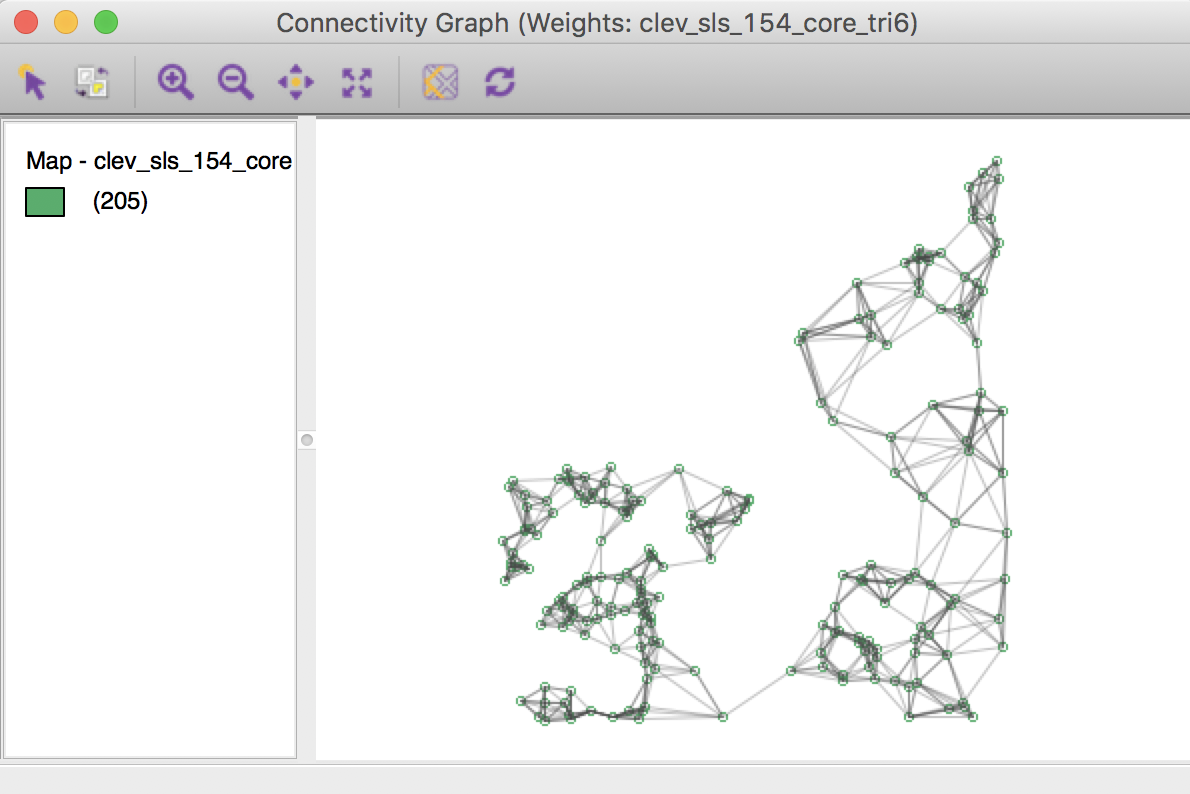Screen dimensions: 1190x794
Task: Minimize the Connectivity Graph window
Action: [66, 22]
